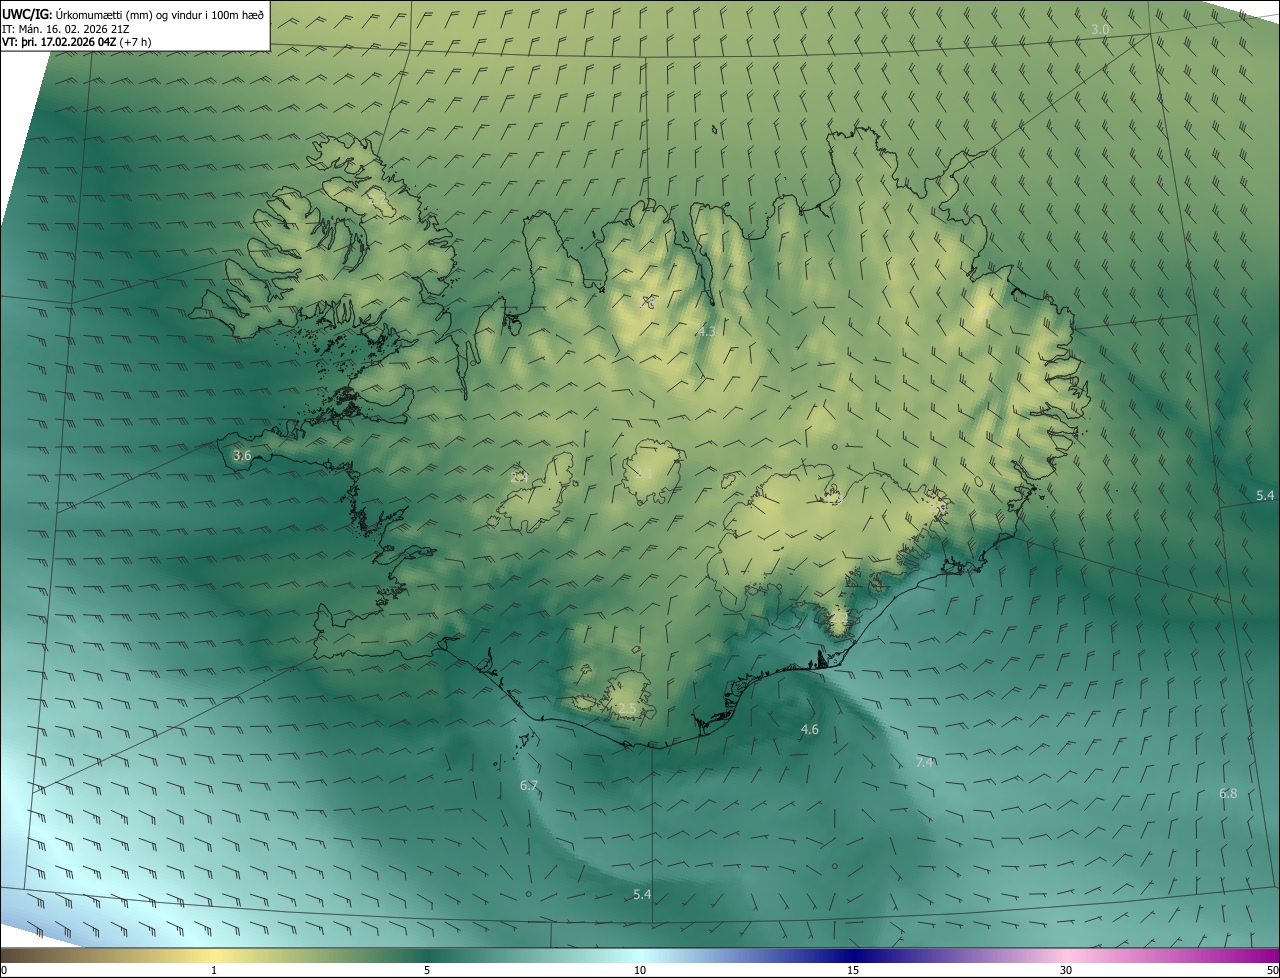
Task: Click the 6.7 value label southwest of Iceland
Action: (x=529, y=786)
